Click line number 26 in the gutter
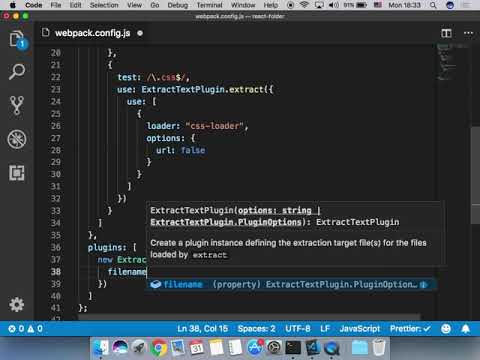The width and height of the screenshot is (480, 360). [x=55, y=126]
